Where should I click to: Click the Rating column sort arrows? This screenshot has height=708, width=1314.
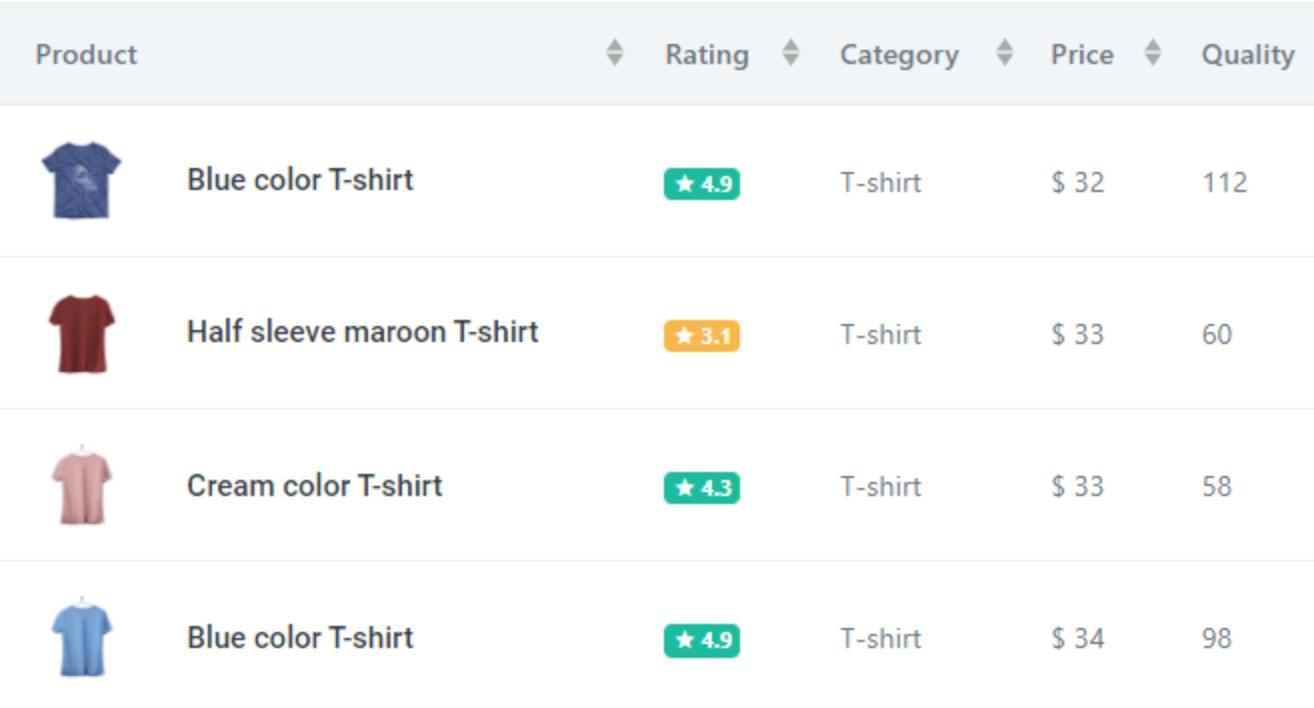(x=791, y=53)
